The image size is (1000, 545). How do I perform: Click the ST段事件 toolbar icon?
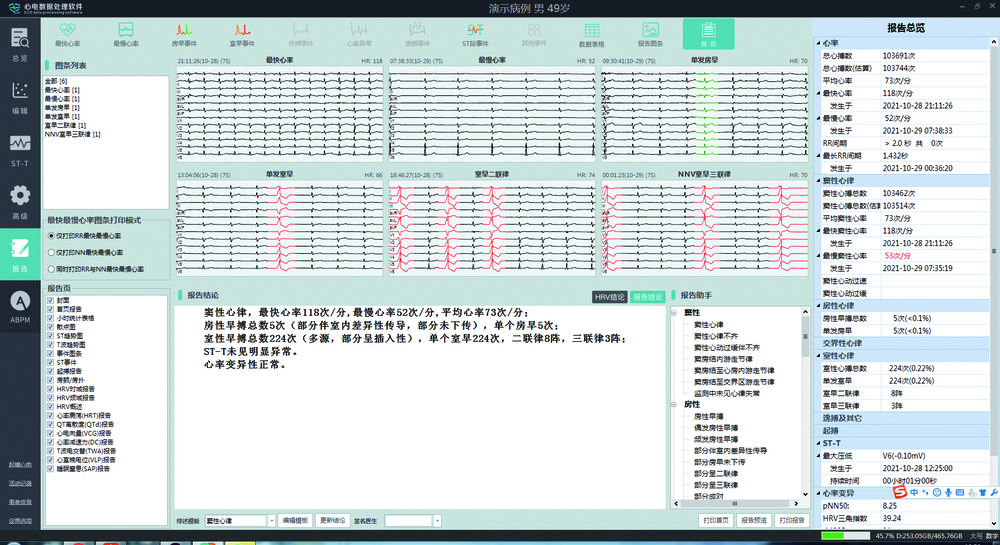click(475, 34)
